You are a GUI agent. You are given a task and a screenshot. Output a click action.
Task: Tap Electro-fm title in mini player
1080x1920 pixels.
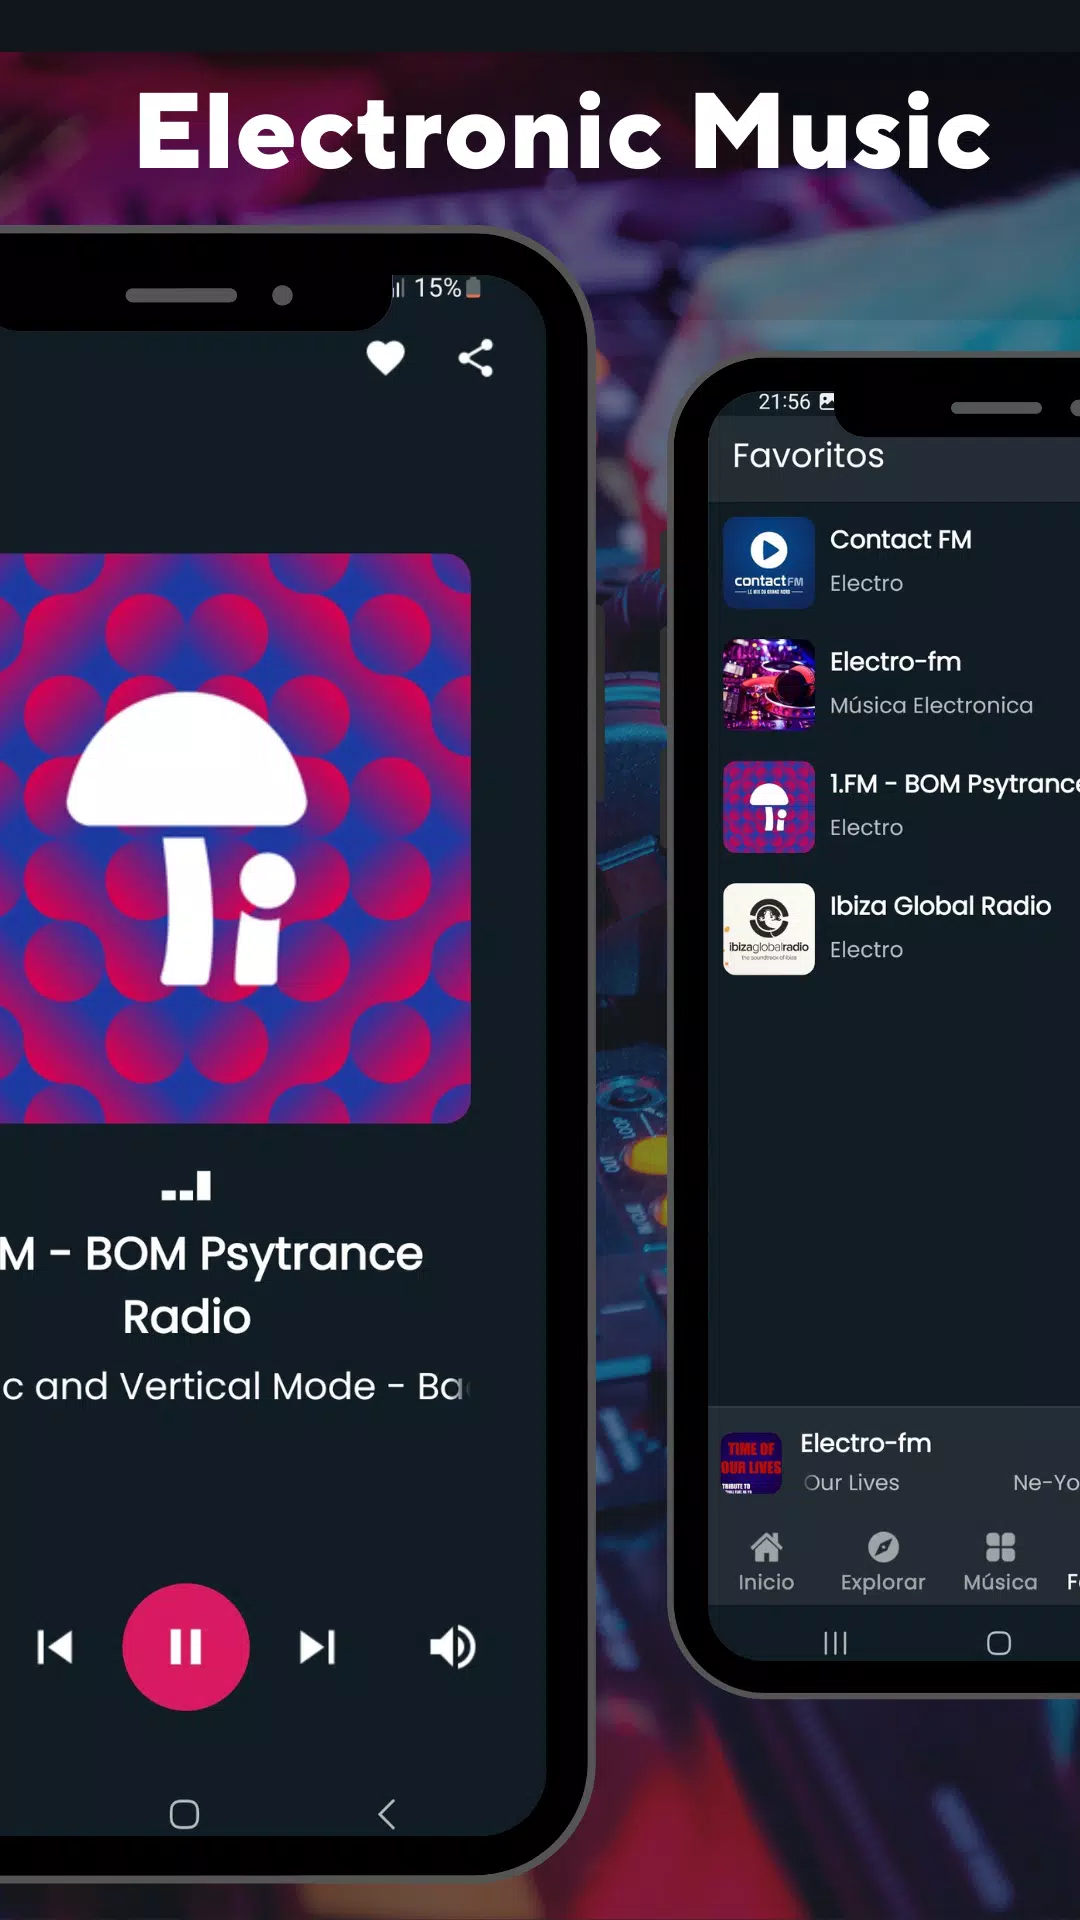866,1443
